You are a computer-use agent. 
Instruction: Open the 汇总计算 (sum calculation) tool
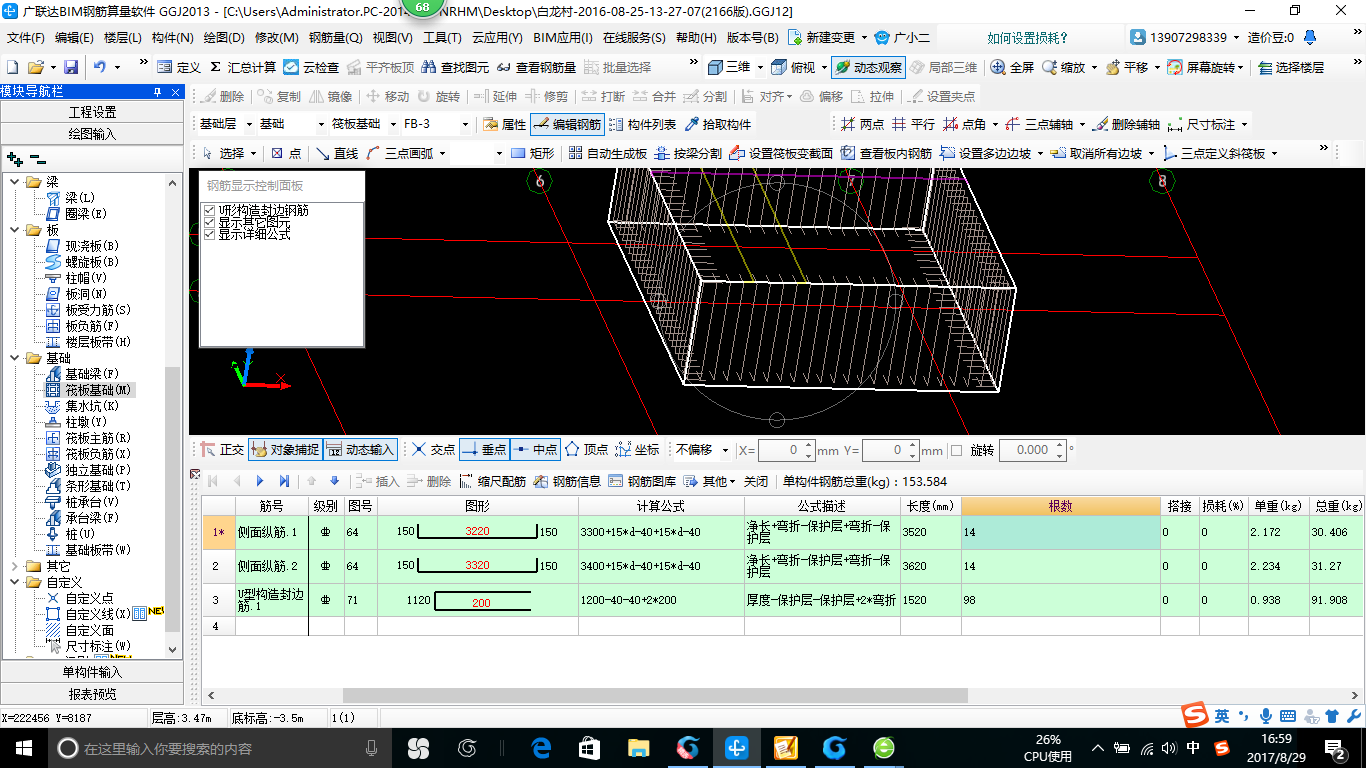click(242, 67)
